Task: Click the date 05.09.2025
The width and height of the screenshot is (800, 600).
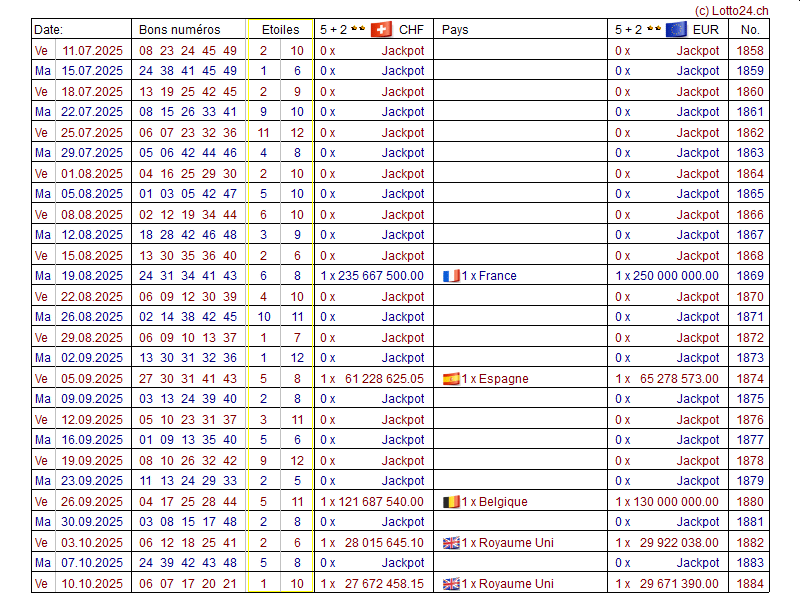Action: [x=93, y=379]
